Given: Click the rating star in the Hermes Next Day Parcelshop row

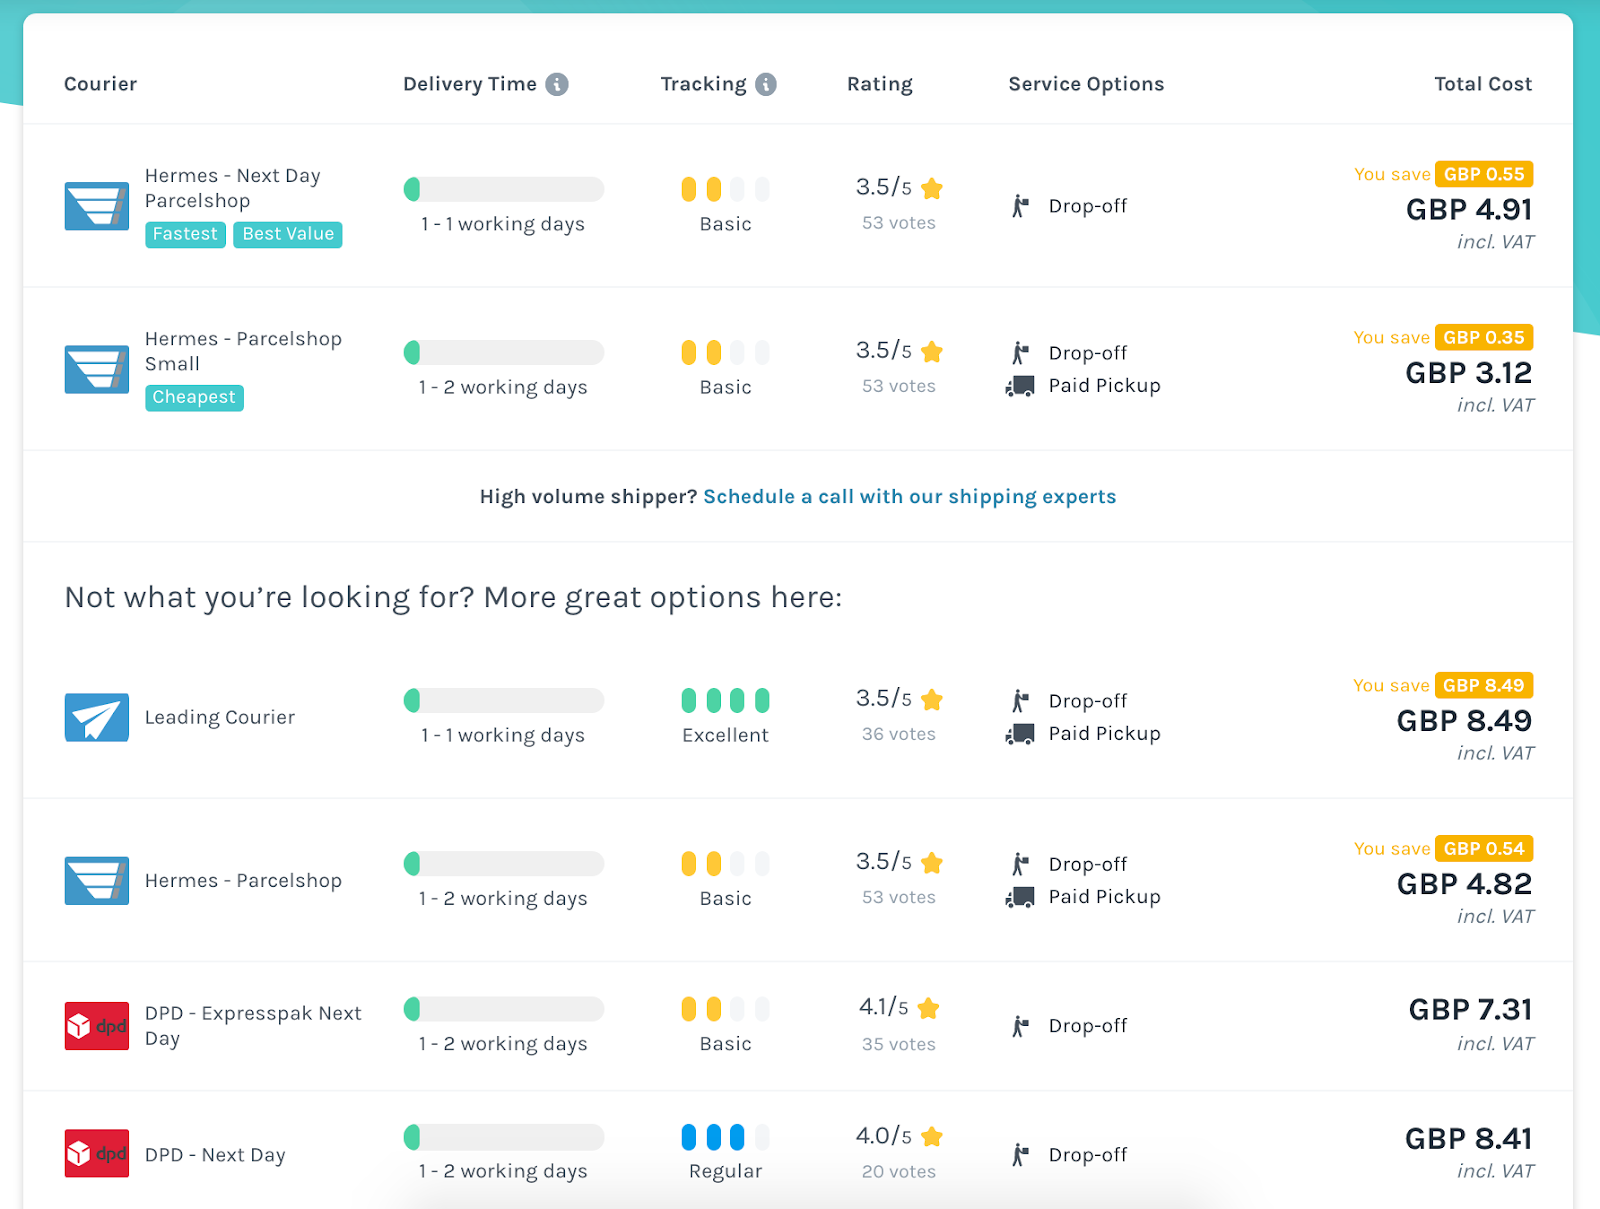Looking at the screenshot, I should pos(932,188).
